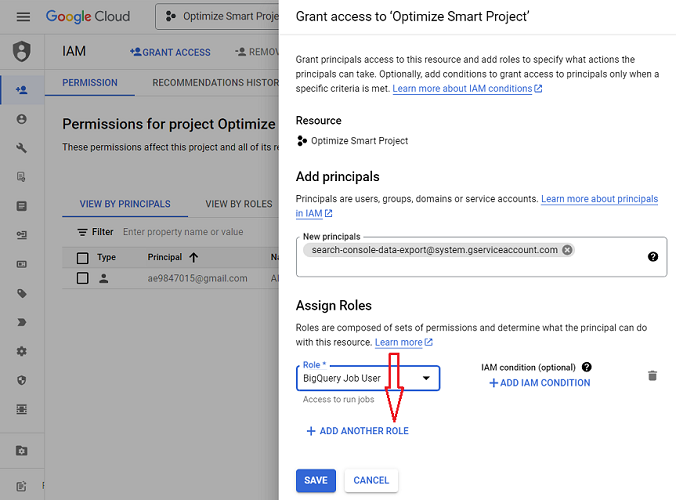This screenshot has height=500, width=676.
Task: Click the CANCEL button
Action: coord(371,480)
